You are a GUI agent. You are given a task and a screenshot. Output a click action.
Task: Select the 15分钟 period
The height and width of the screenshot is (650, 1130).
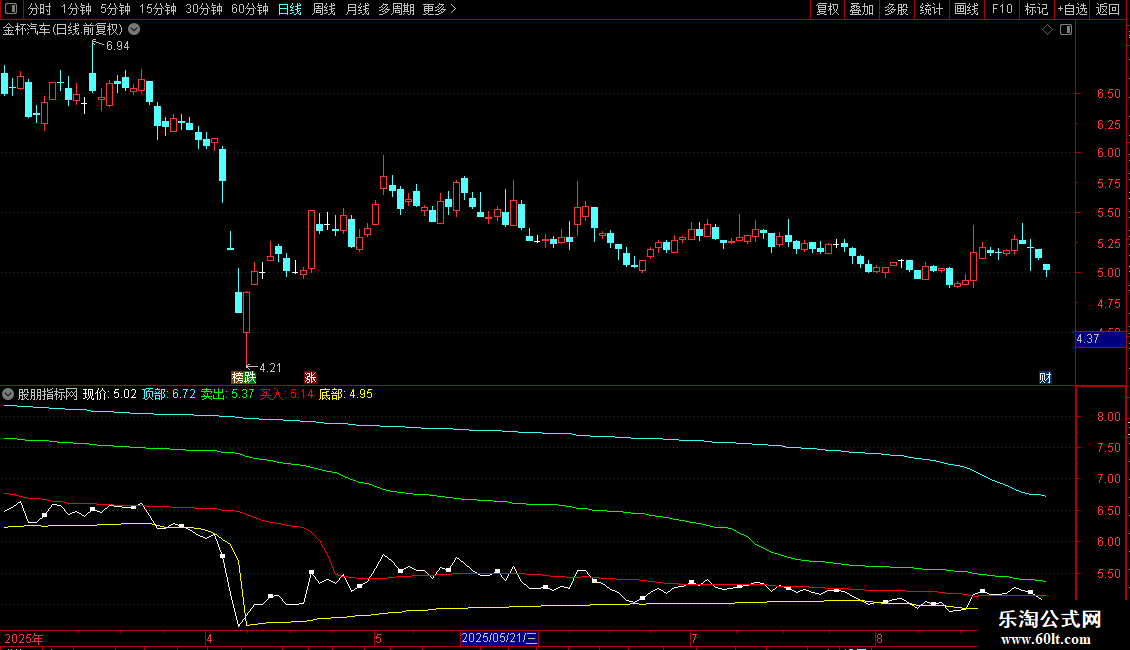pyautogui.click(x=157, y=9)
